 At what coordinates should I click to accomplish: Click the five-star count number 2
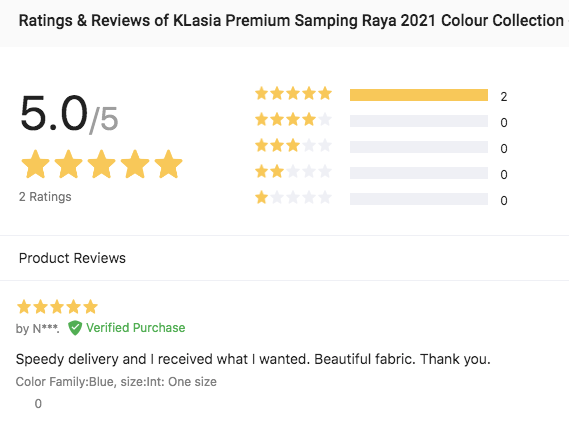click(504, 97)
